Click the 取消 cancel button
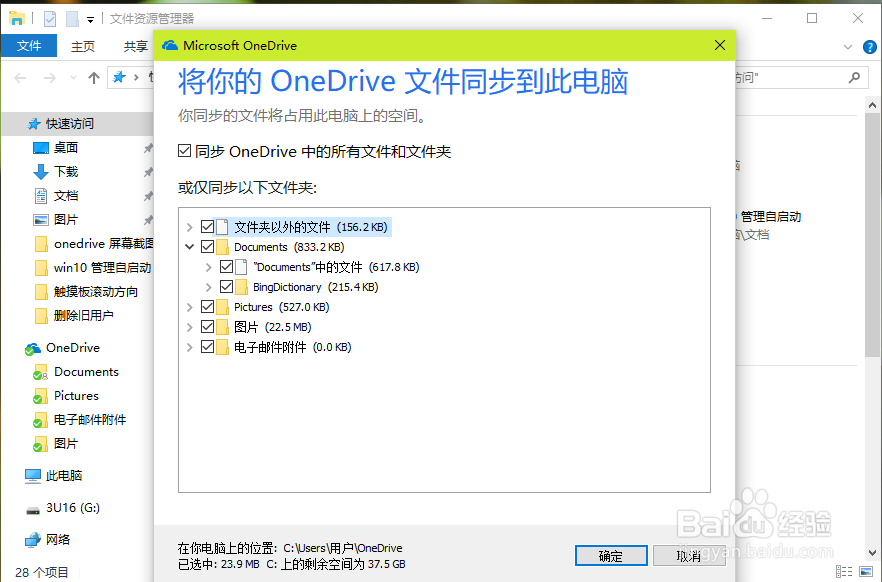 point(690,556)
